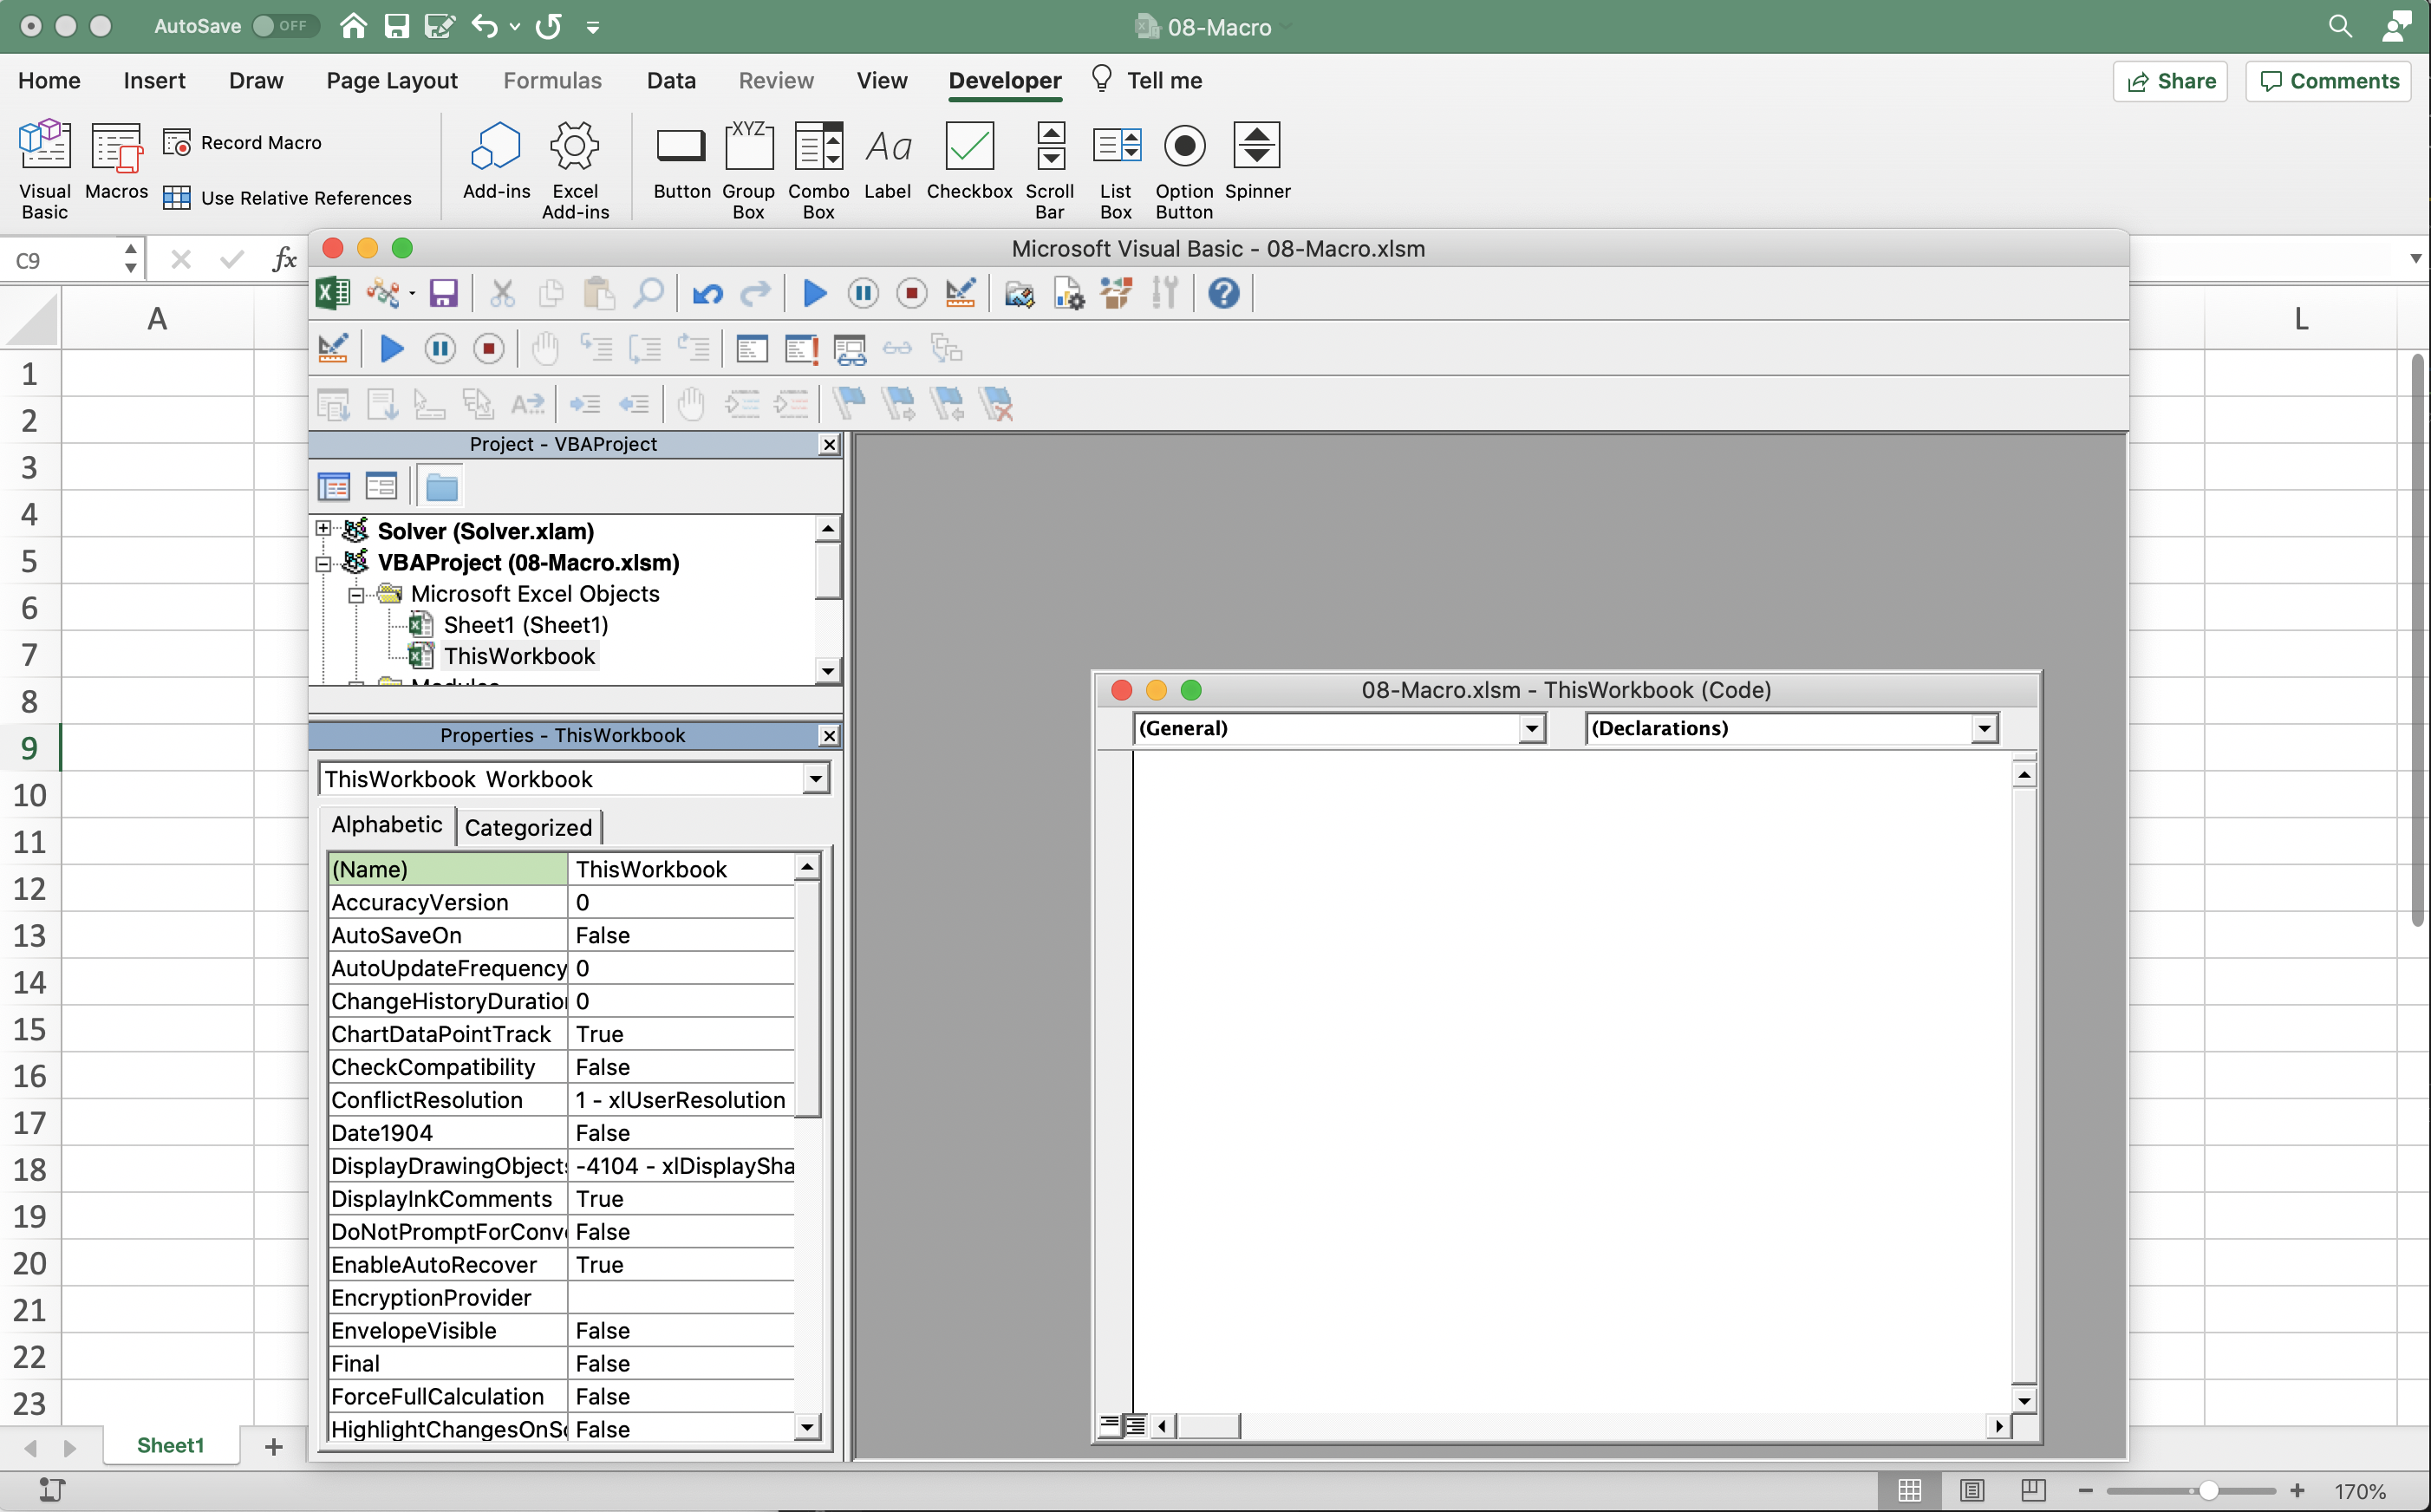Select Sheet1 (Sheet1) in project tree

click(525, 625)
